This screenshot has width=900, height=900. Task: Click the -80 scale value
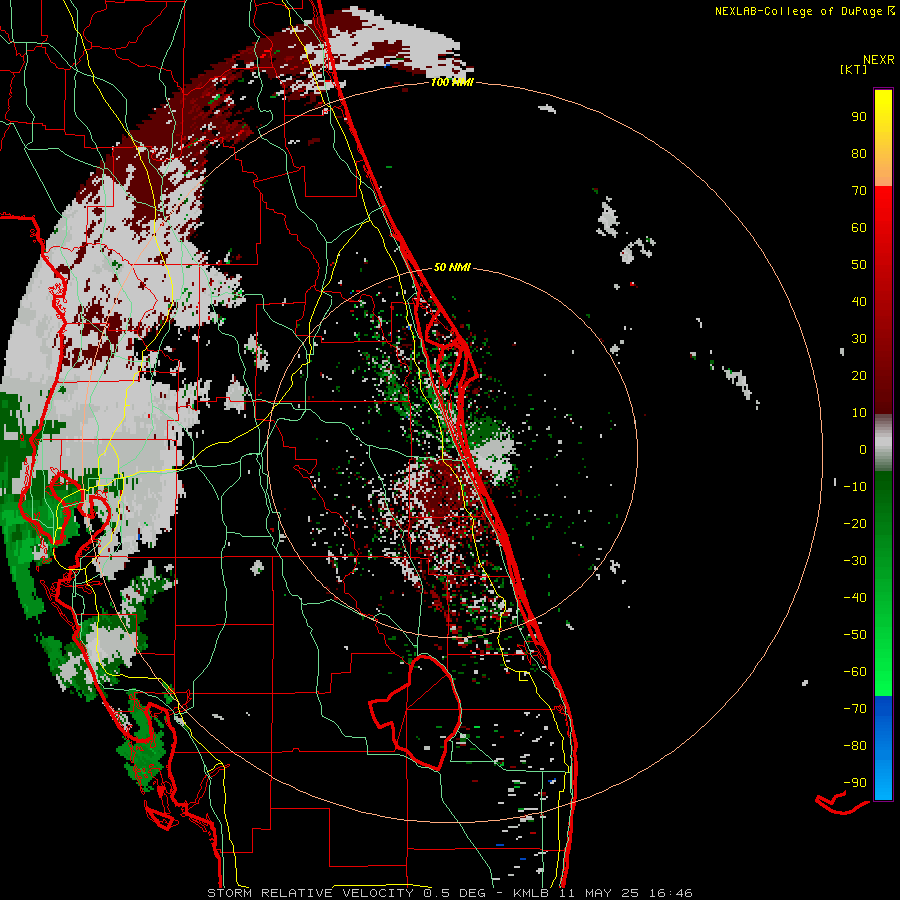pos(855,746)
